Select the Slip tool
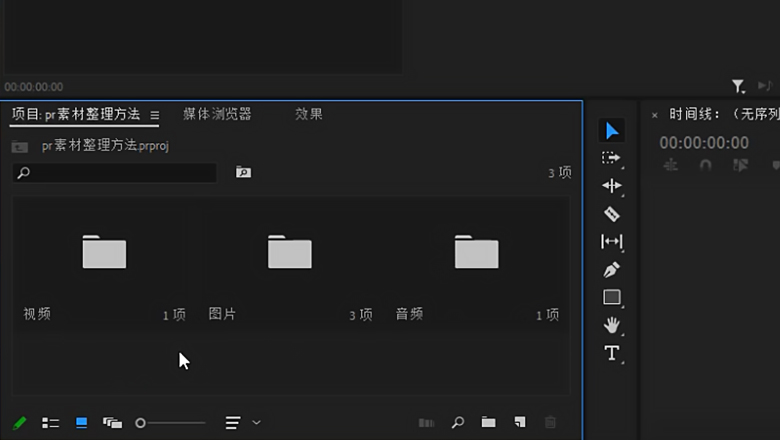The image size is (780, 440). coord(612,242)
